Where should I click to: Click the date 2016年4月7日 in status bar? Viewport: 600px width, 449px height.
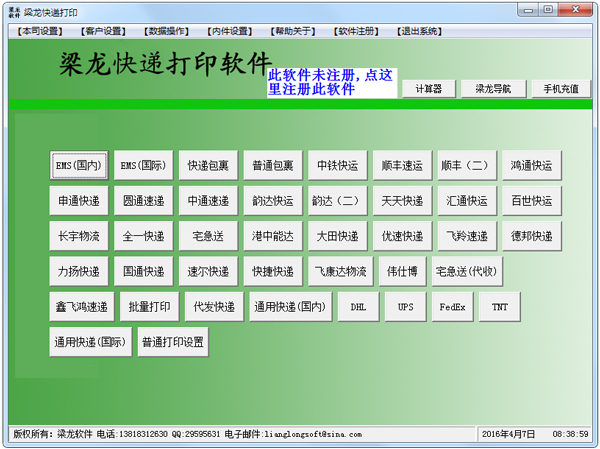[508, 434]
